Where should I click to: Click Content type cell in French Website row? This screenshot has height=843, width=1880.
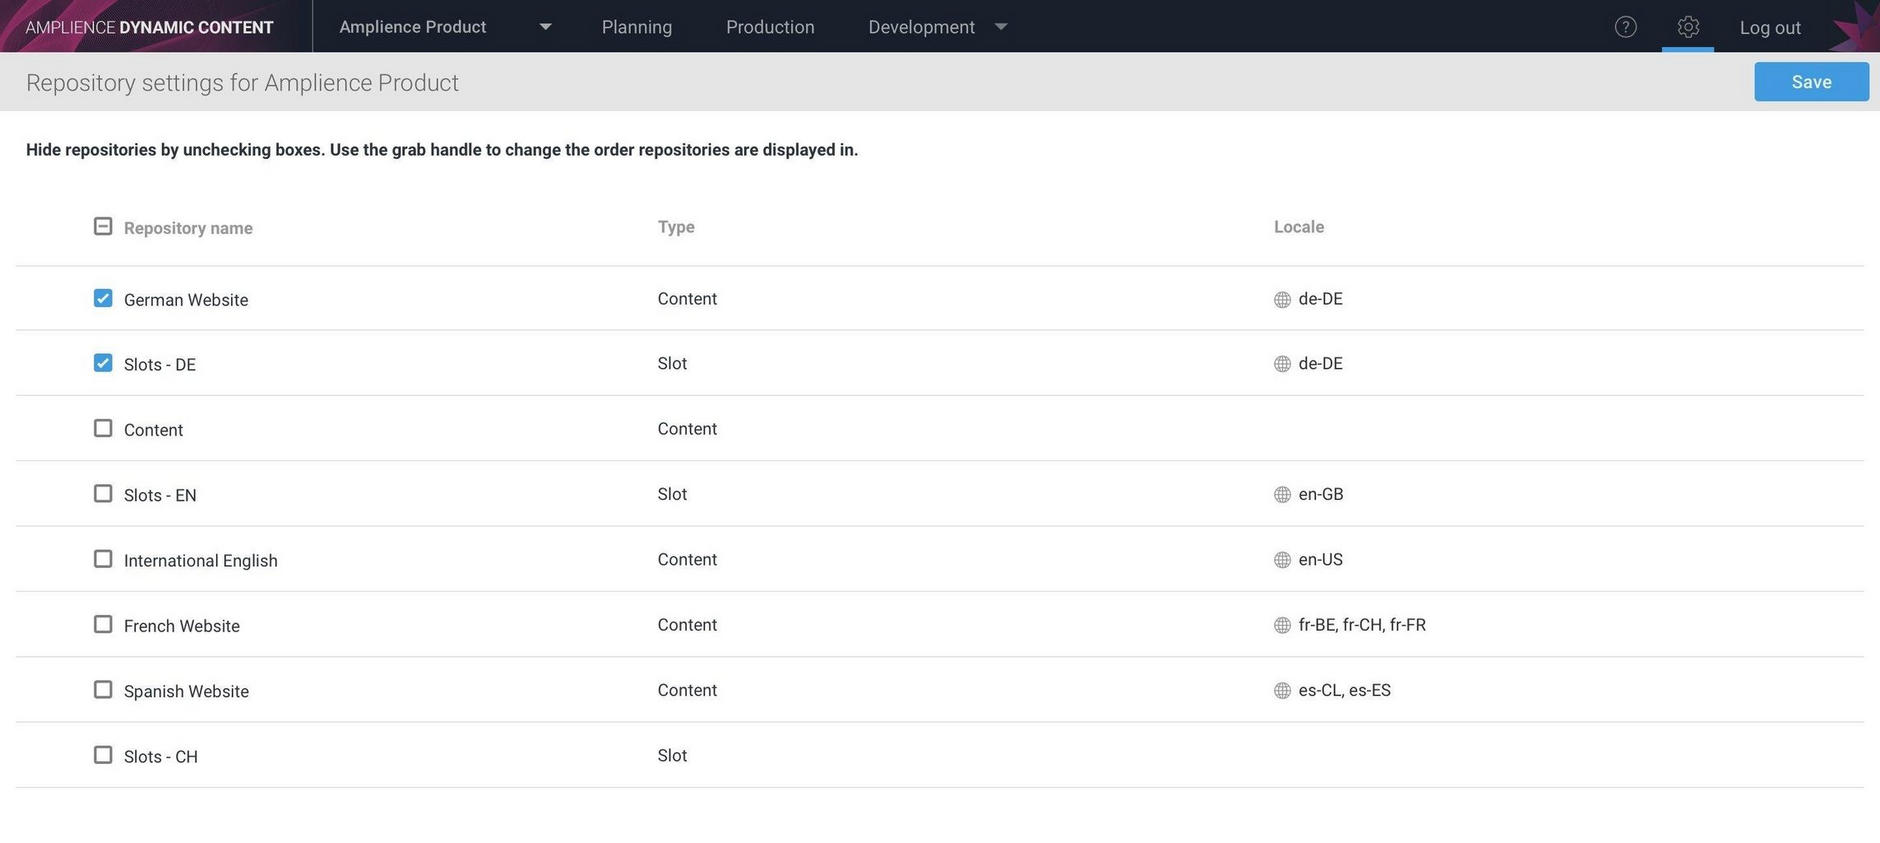[687, 625]
